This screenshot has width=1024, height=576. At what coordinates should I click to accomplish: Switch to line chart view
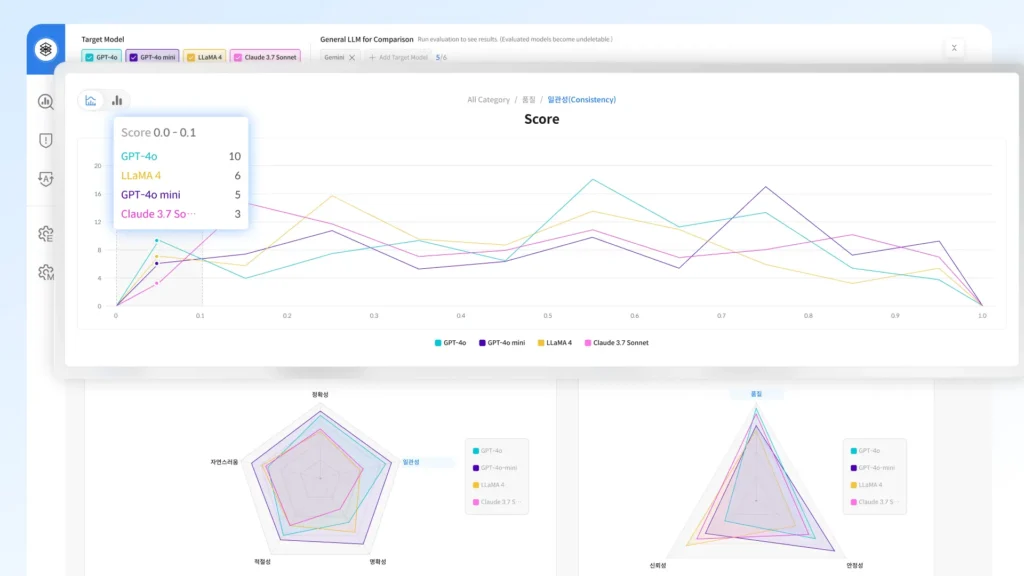tap(92, 100)
